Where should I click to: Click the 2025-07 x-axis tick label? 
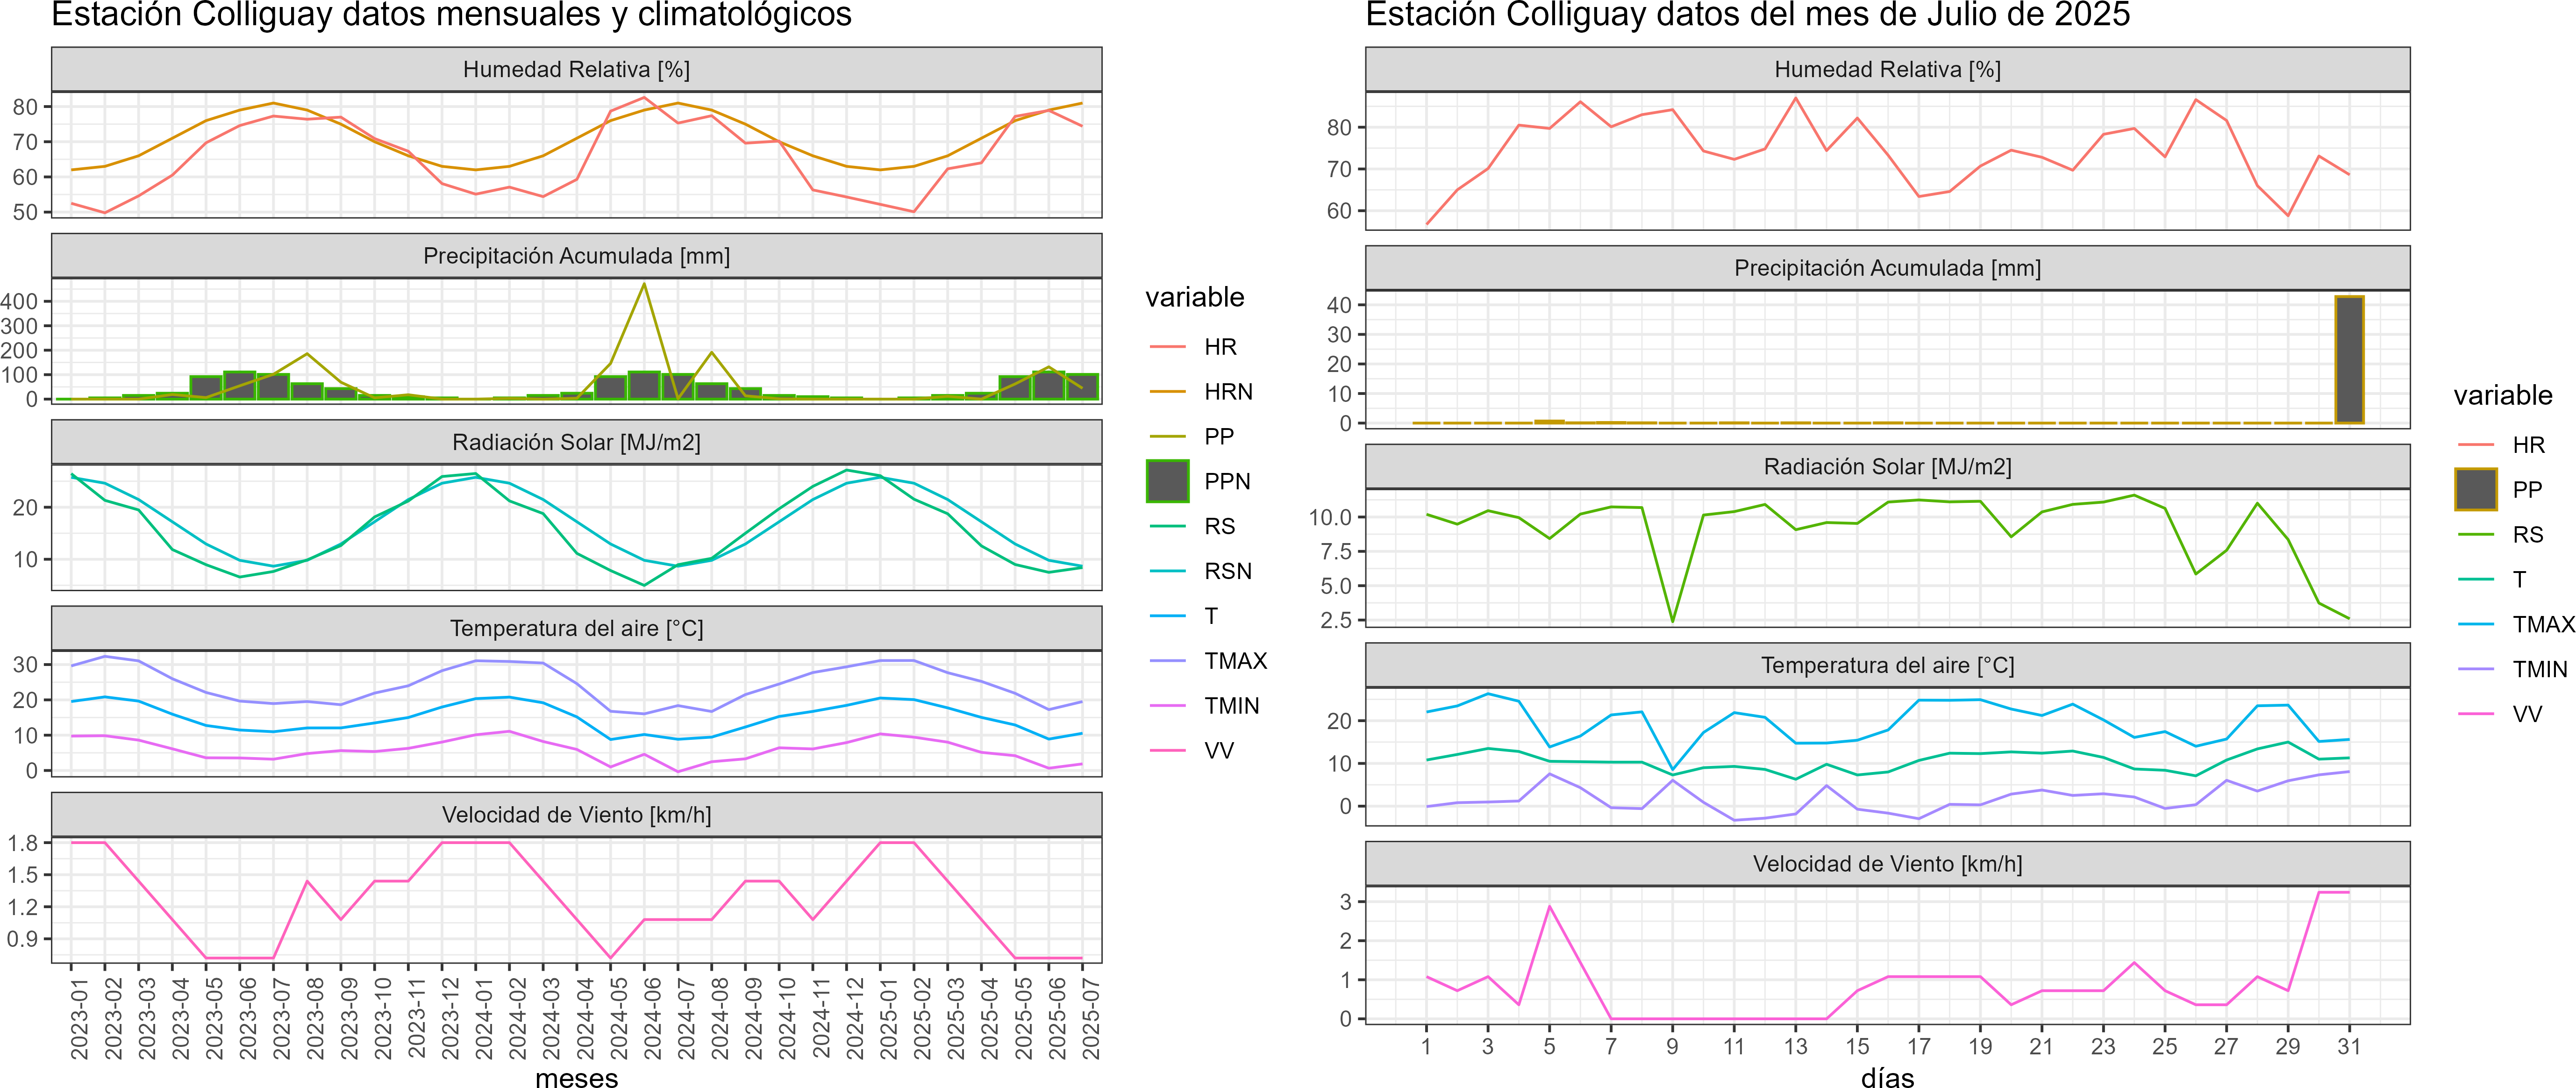click(x=1090, y=1018)
